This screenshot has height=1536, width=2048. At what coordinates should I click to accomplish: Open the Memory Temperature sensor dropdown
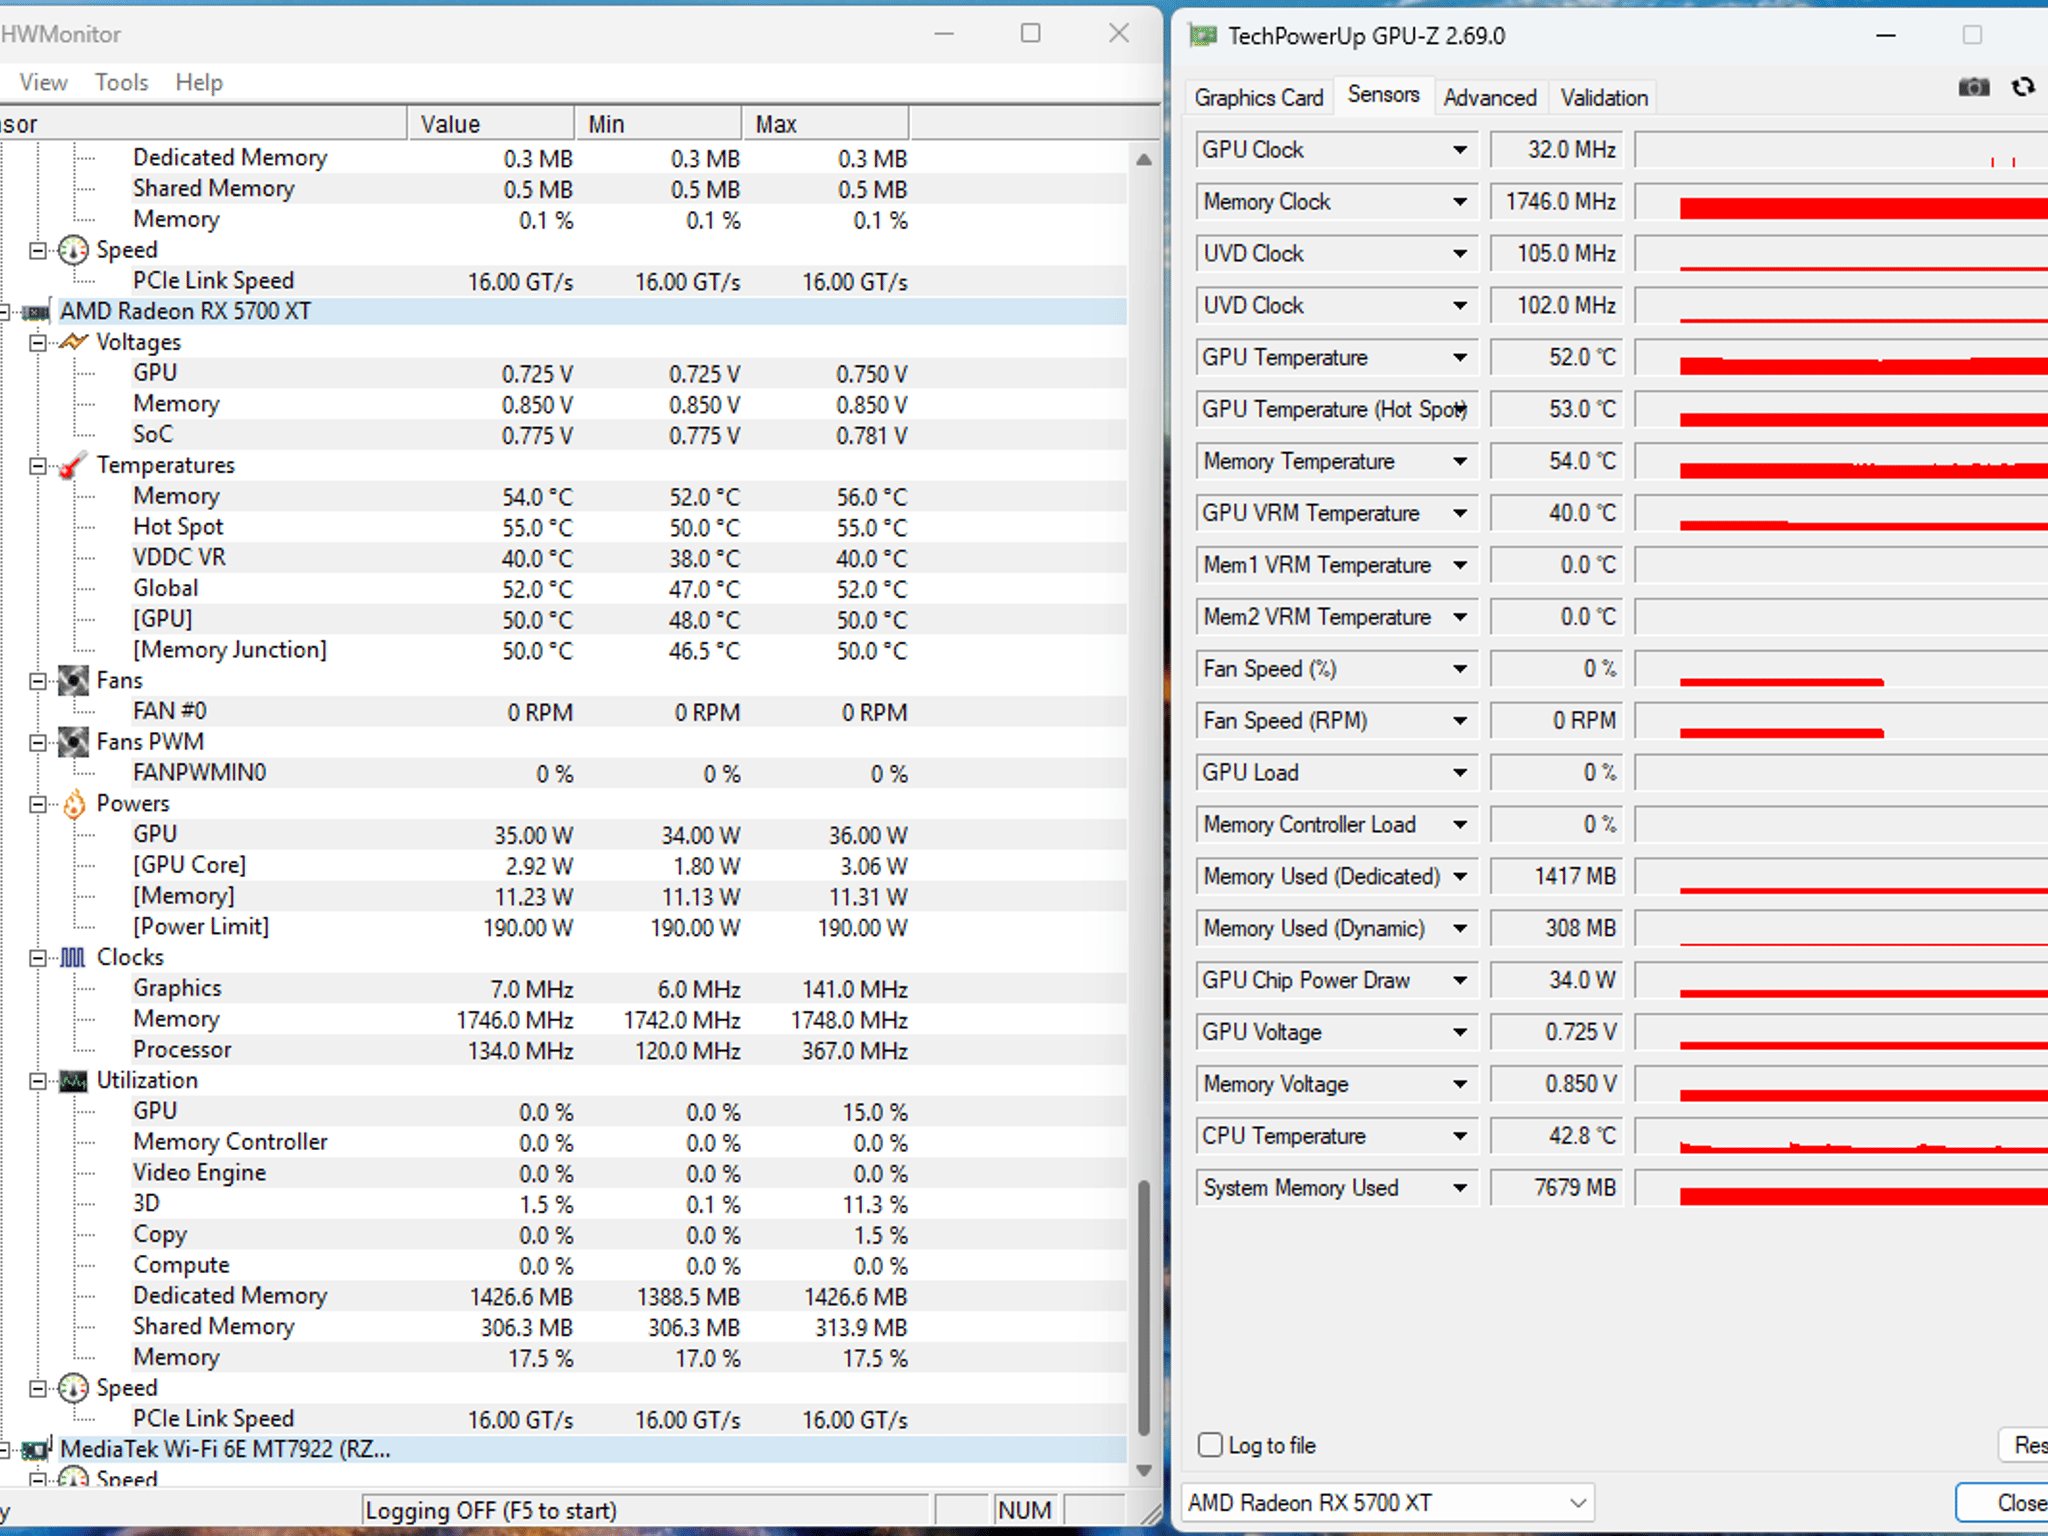pos(1460,462)
